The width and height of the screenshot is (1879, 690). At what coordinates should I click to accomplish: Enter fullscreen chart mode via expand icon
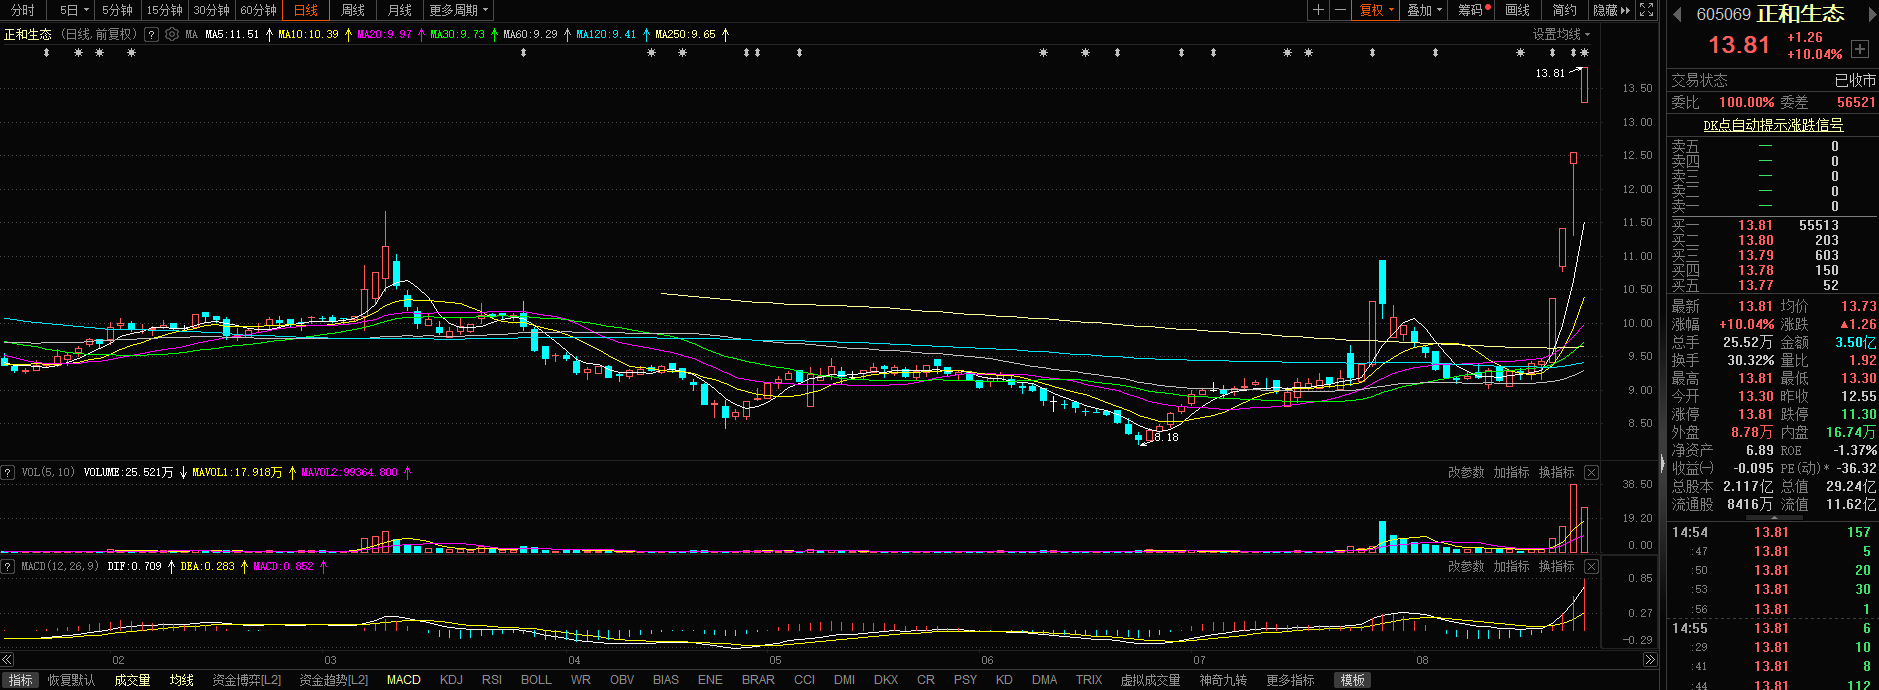coord(1646,10)
